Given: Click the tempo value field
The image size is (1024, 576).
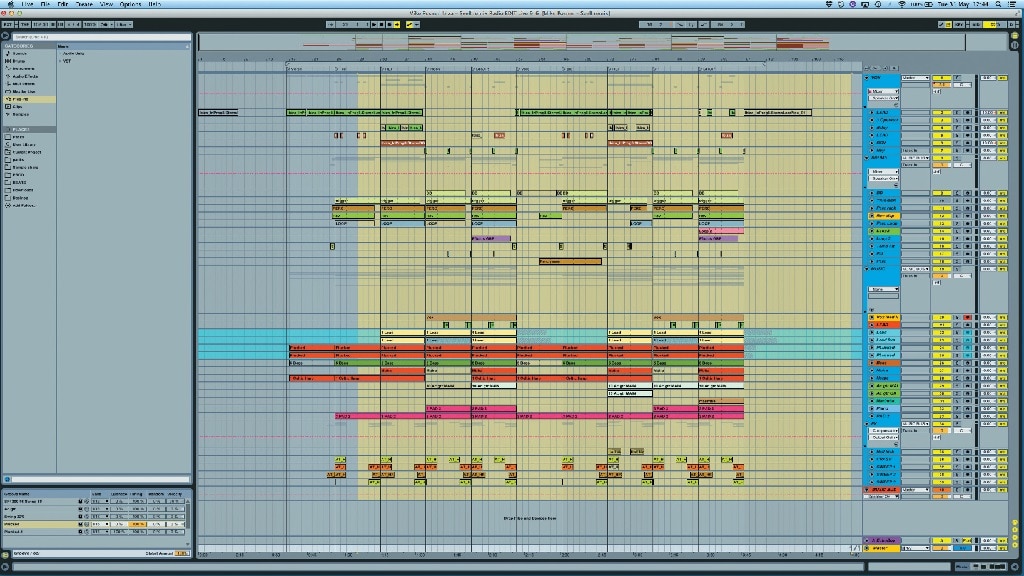Looking at the screenshot, I should coord(40,24).
